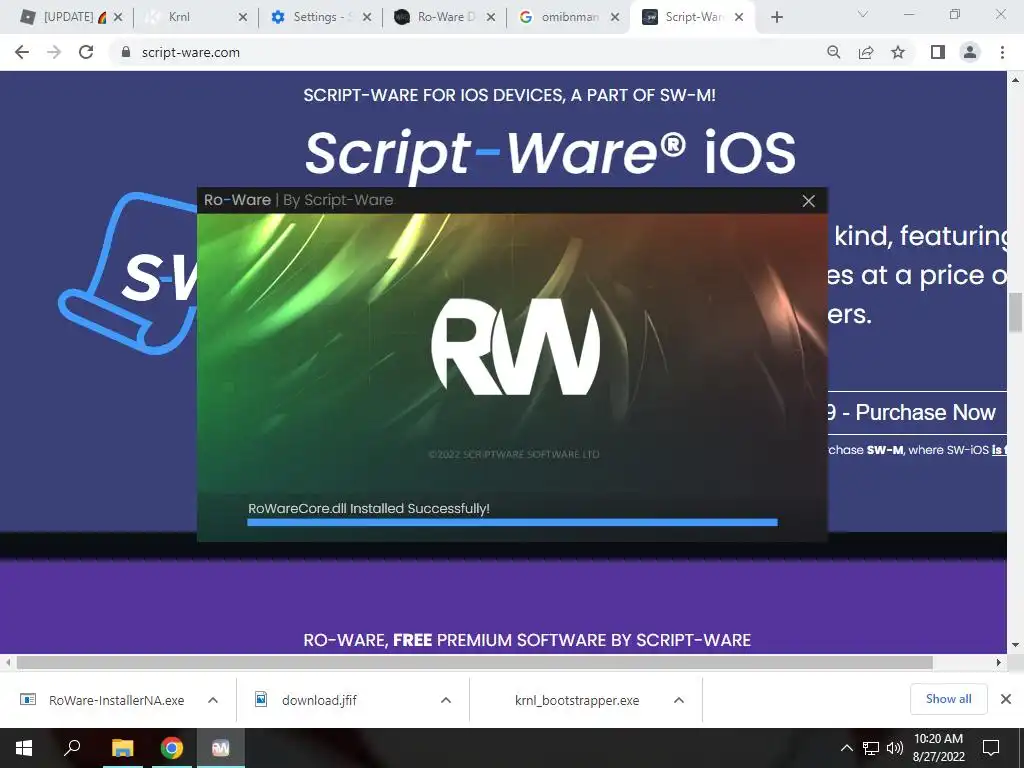Close the Script-Ware tab
This screenshot has width=1024, height=768.
coord(739,18)
